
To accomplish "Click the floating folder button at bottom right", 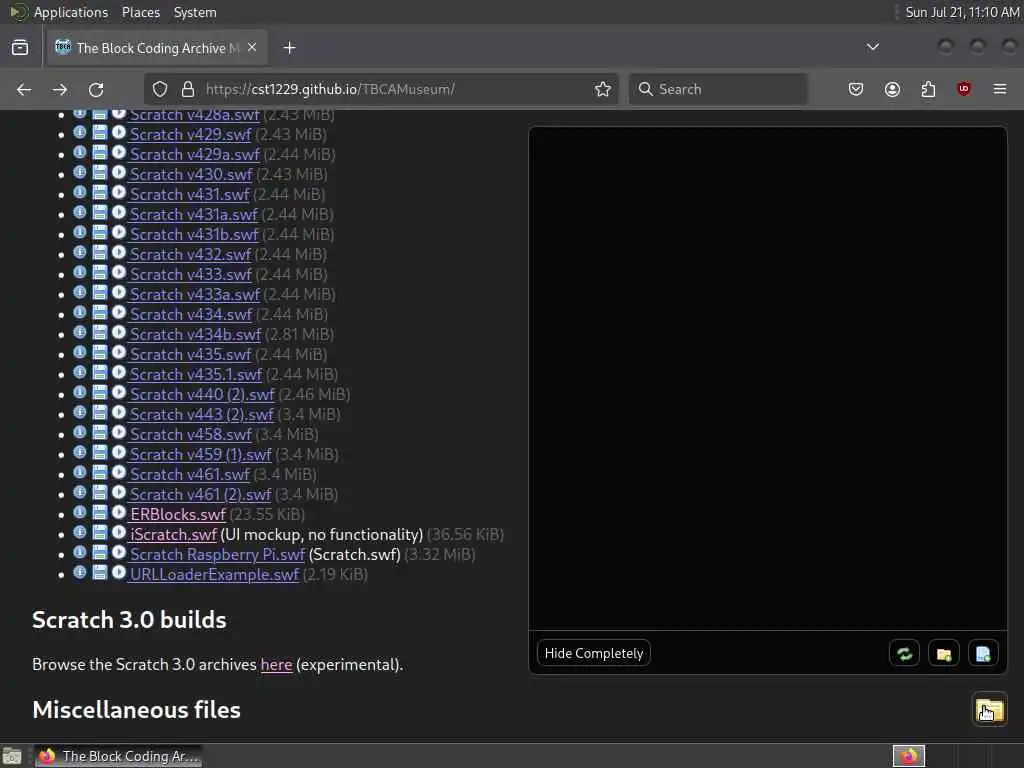I will [989, 709].
